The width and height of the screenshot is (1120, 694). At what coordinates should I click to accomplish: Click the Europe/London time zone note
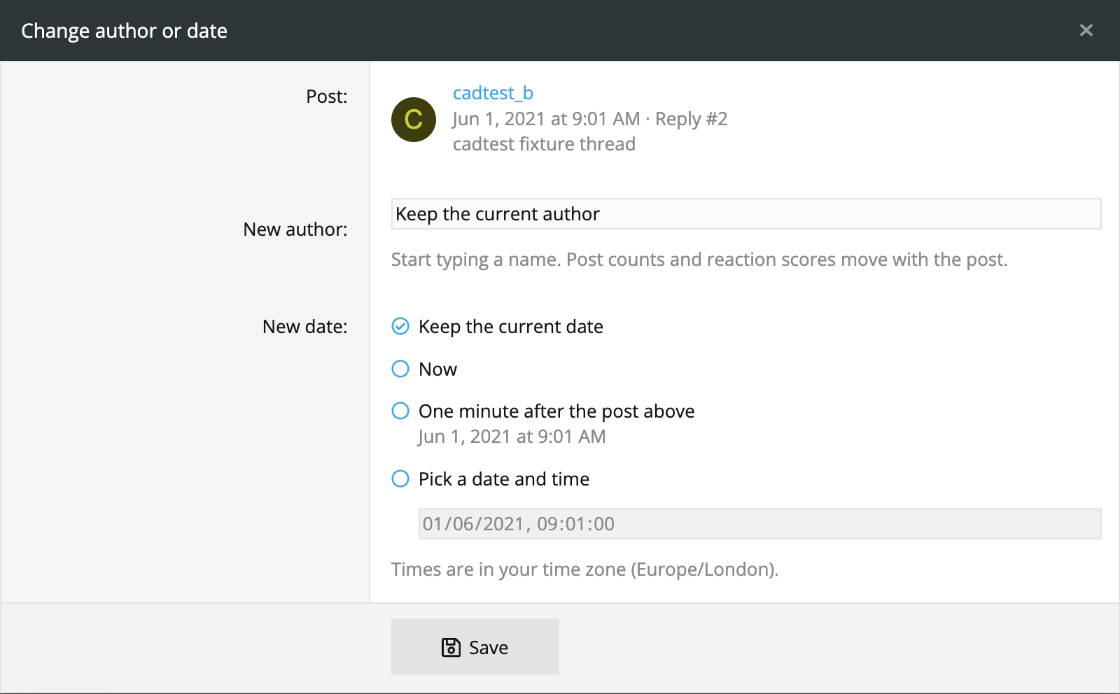pos(584,569)
